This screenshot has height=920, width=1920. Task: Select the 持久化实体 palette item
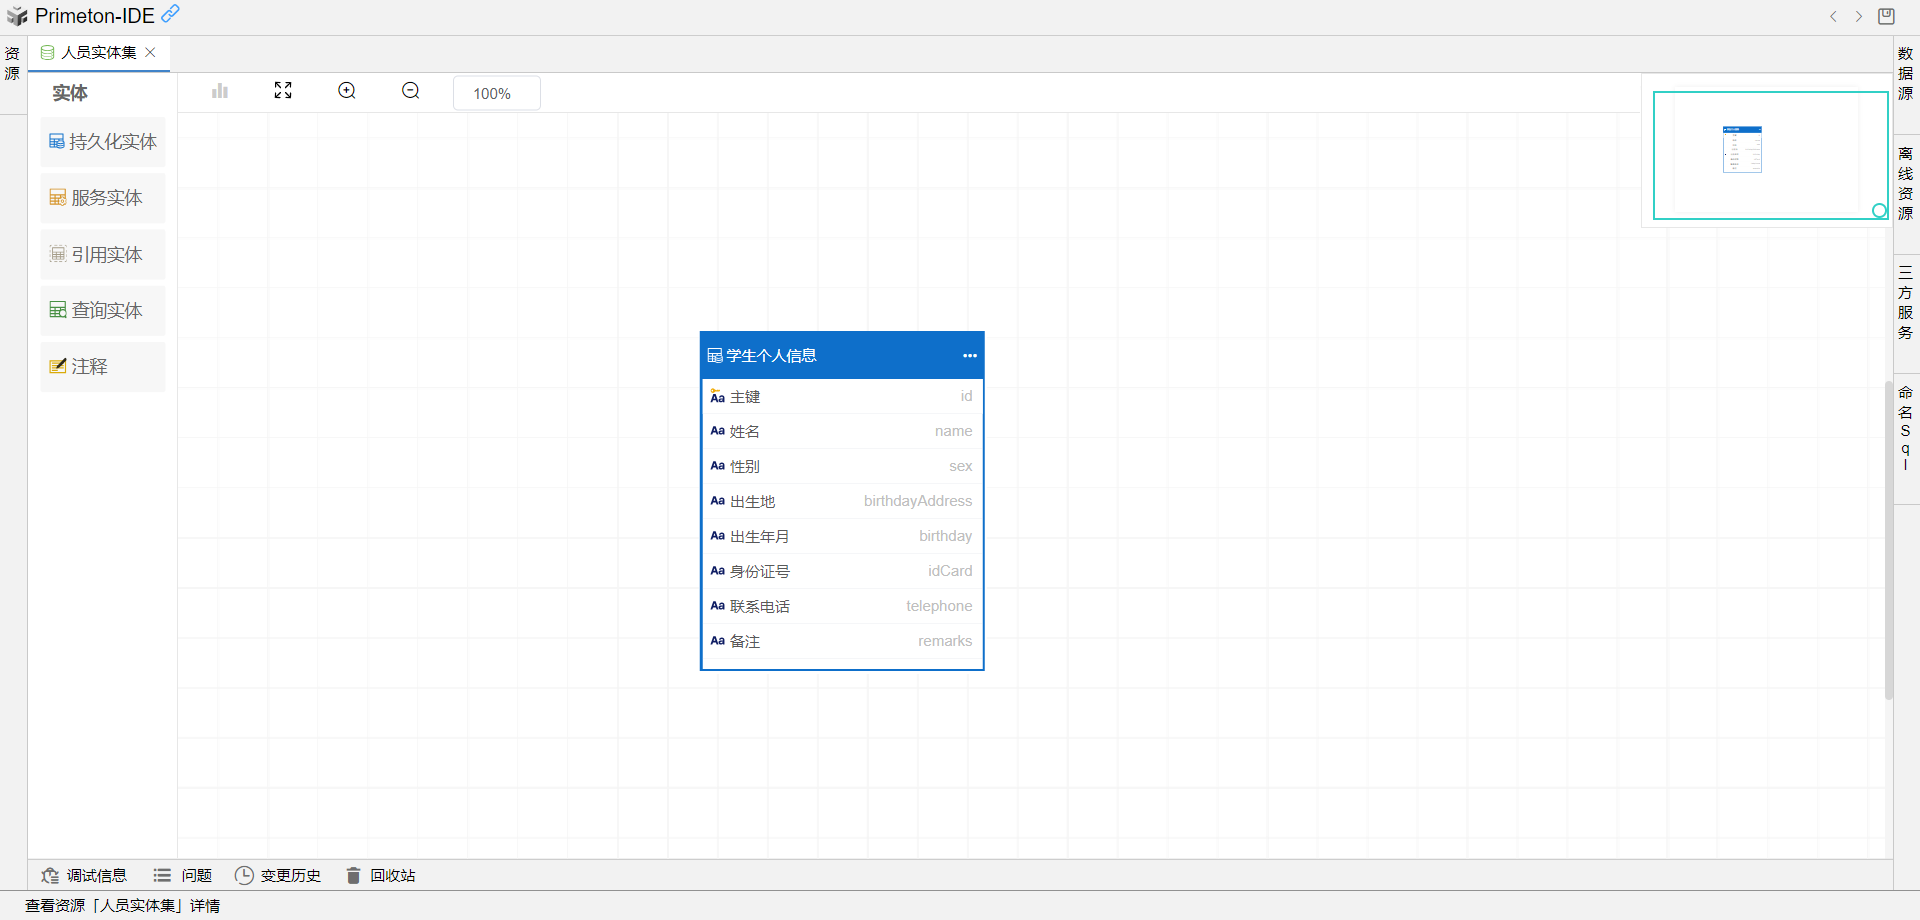[x=103, y=142]
